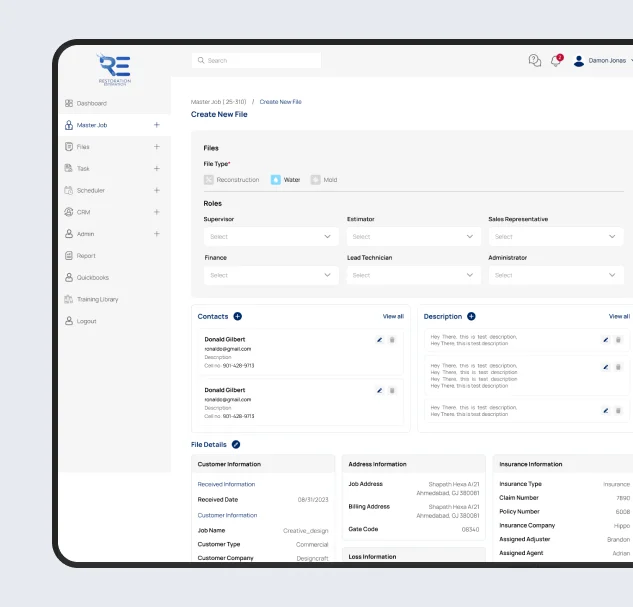Edit File Details with pencil icon
Image resolution: width=633 pixels, height=607 pixels.
(x=236, y=444)
